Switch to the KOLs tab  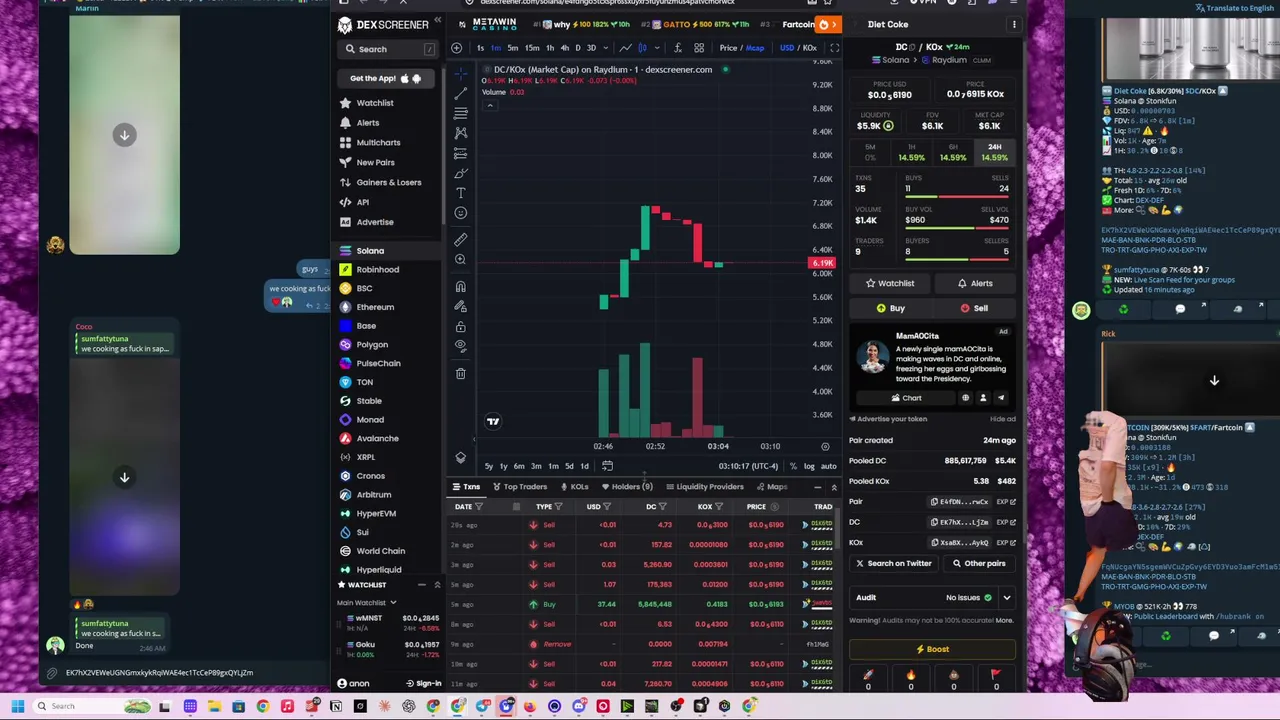tap(574, 487)
